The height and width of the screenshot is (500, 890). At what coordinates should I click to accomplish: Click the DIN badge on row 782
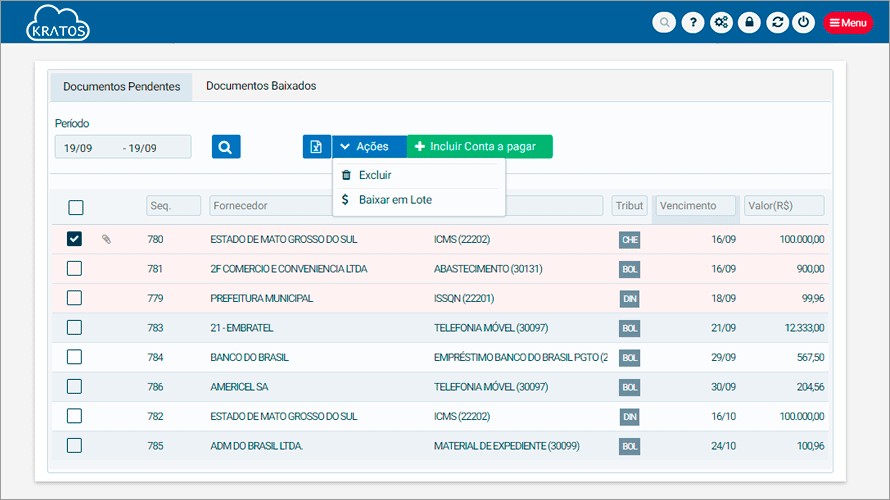(x=629, y=417)
